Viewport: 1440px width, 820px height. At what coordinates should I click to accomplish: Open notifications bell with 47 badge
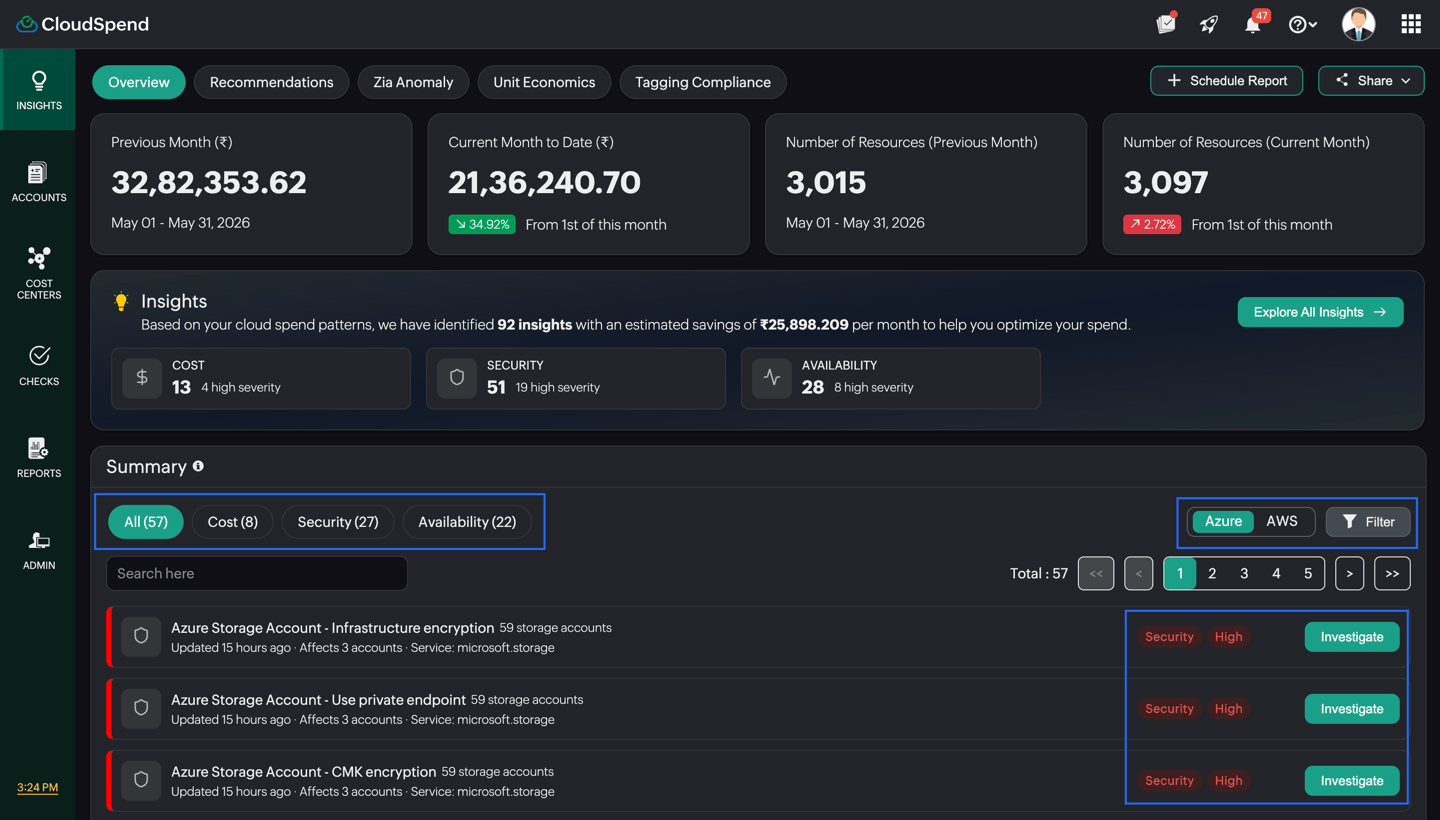[x=1254, y=23]
